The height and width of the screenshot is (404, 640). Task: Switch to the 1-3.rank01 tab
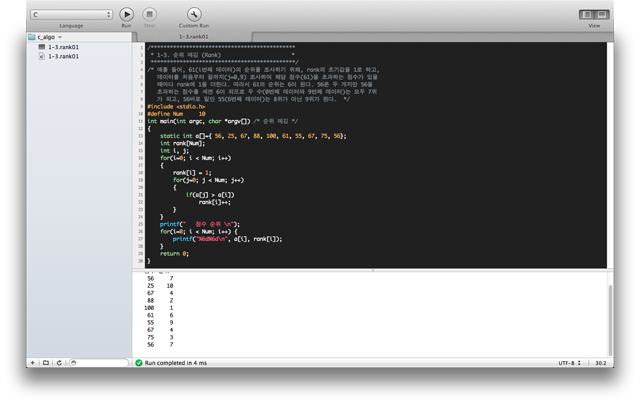[x=193, y=37]
